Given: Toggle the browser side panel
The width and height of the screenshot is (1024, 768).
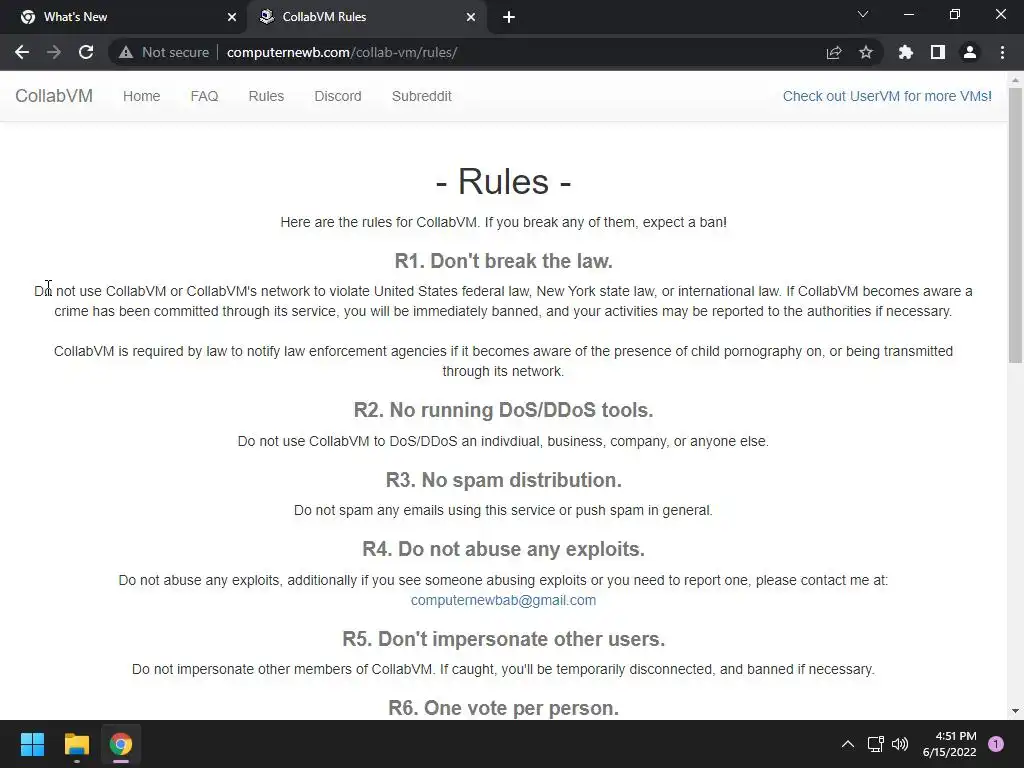Looking at the screenshot, I should [x=938, y=52].
